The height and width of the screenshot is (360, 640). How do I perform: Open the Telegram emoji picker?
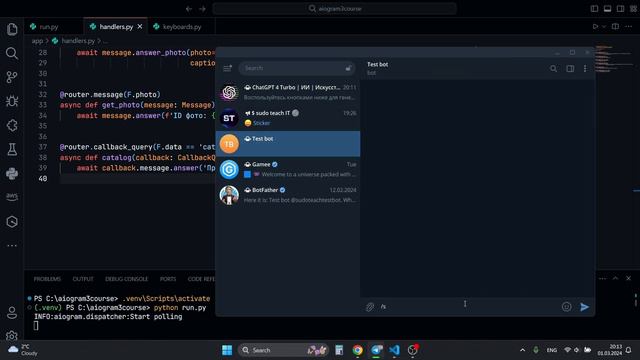click(x=567, y=307)
